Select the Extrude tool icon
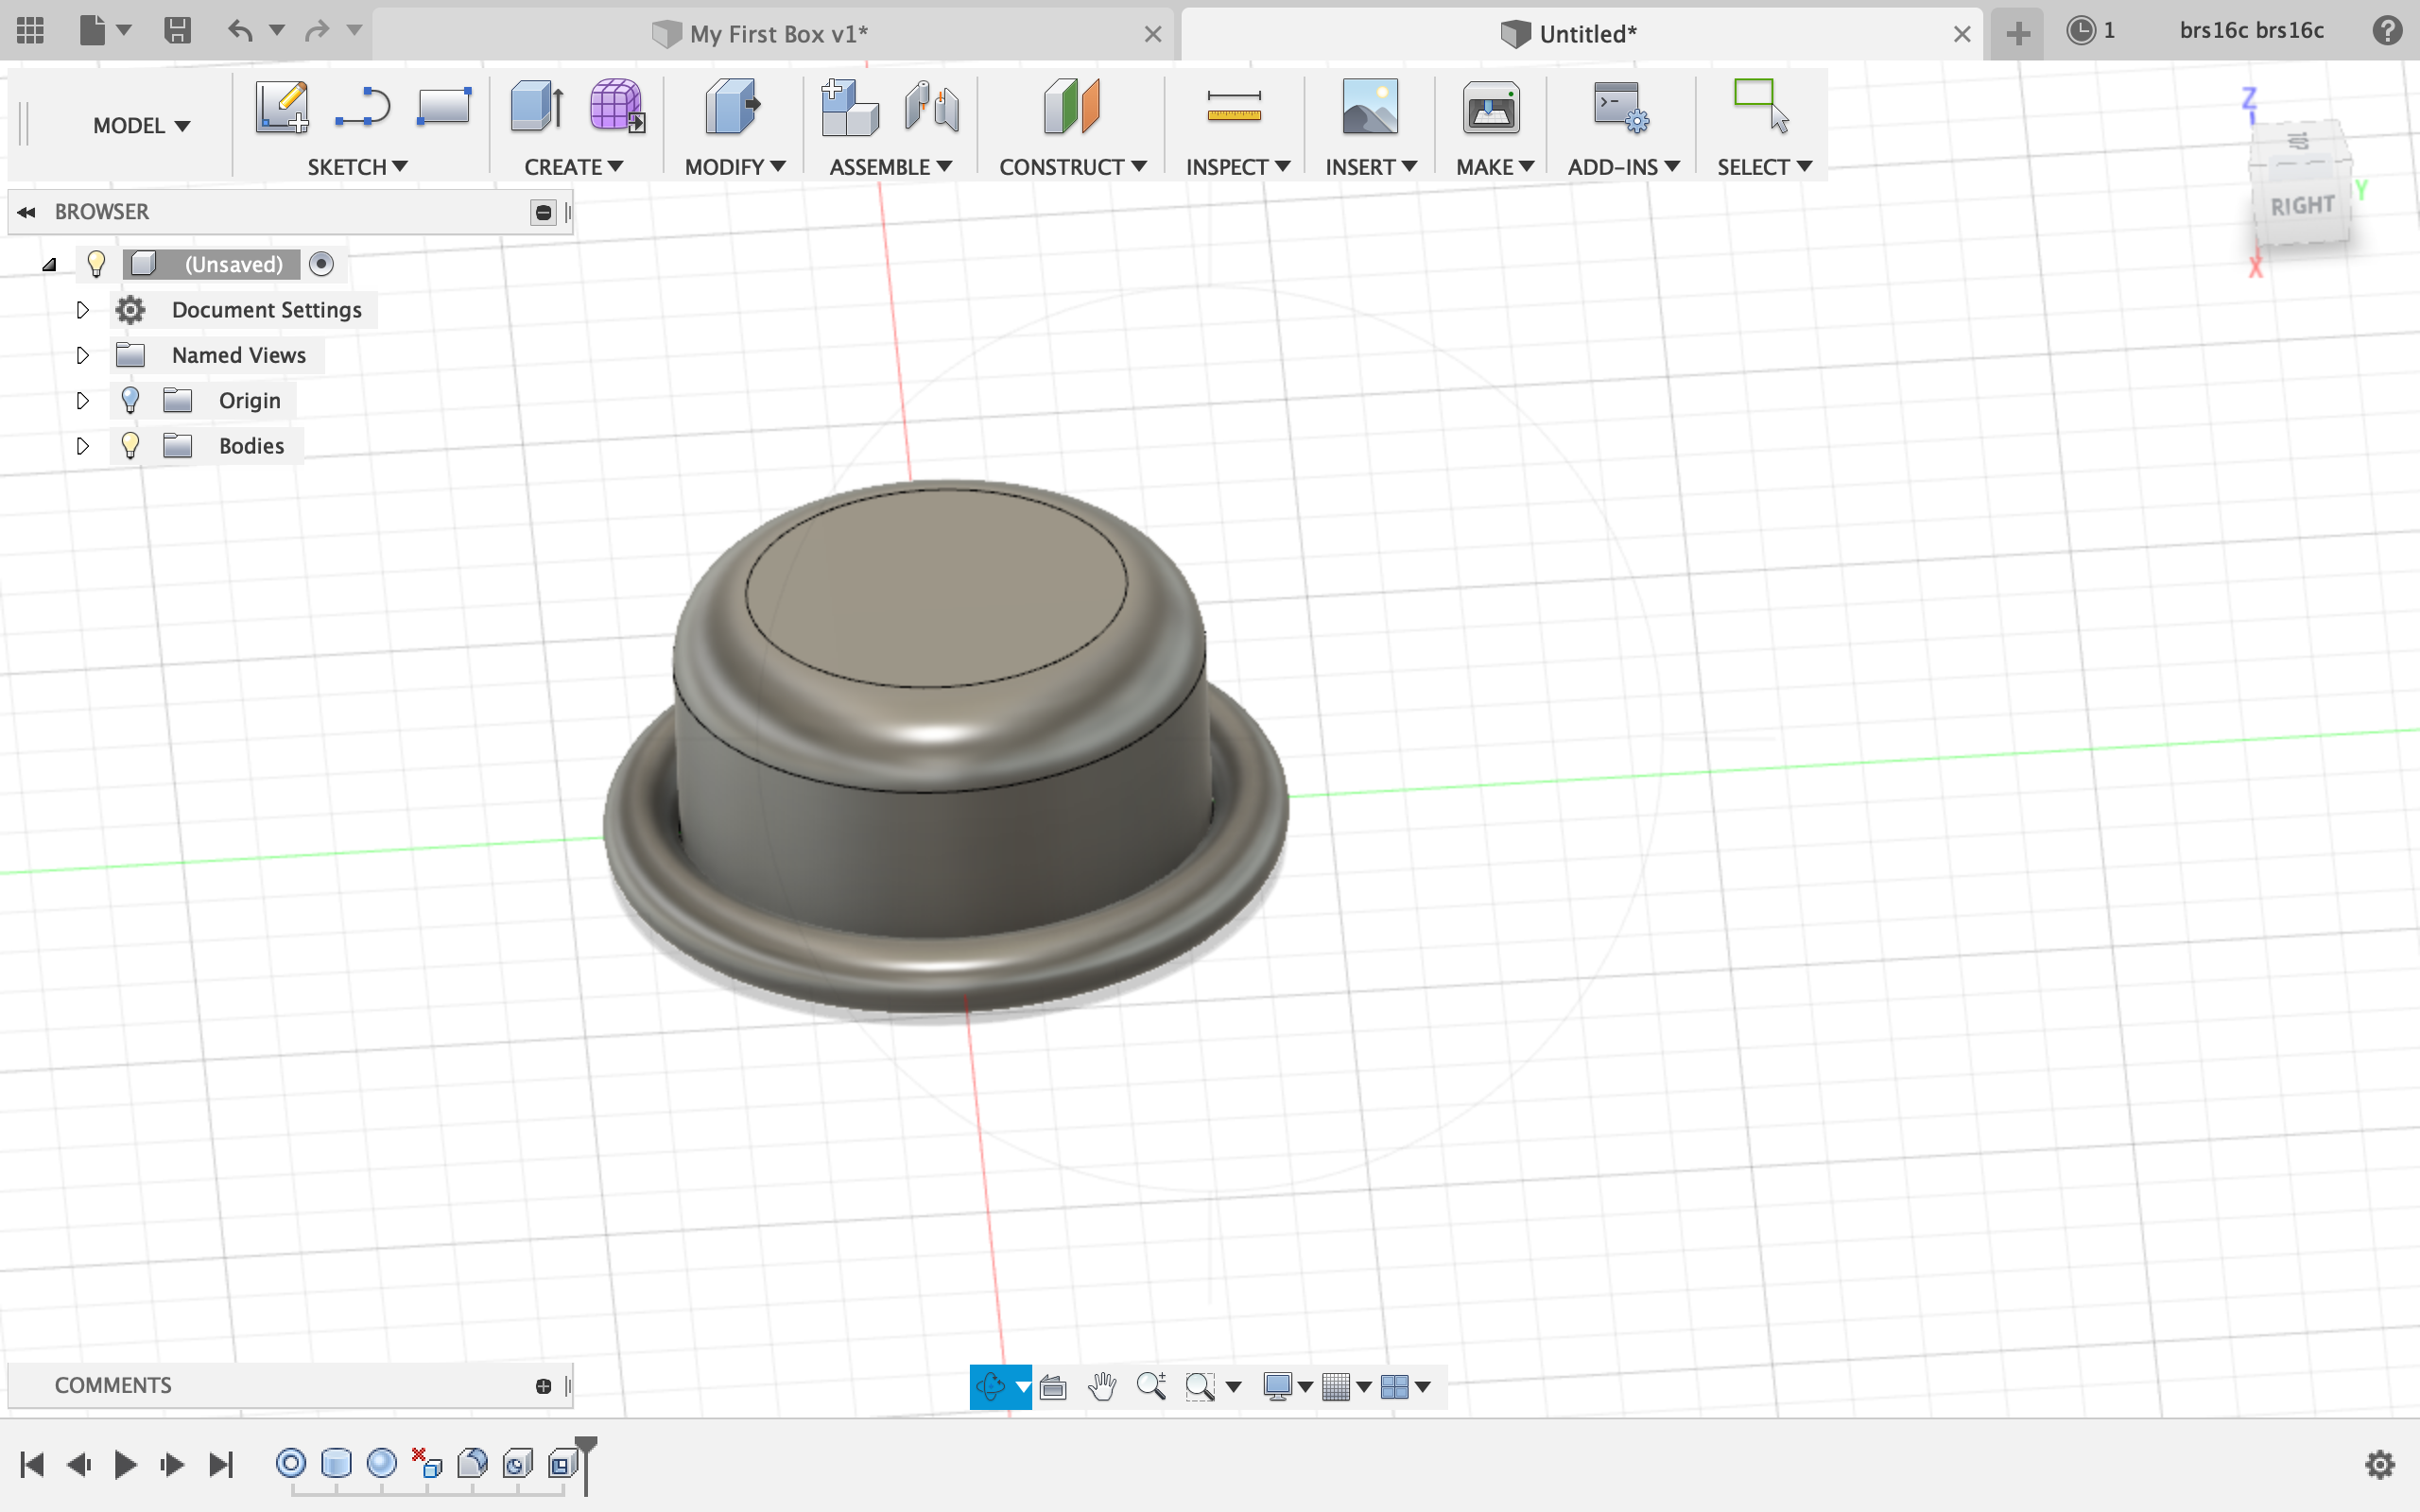This screenshot has width=2420, height=1512. coord(535,106)
